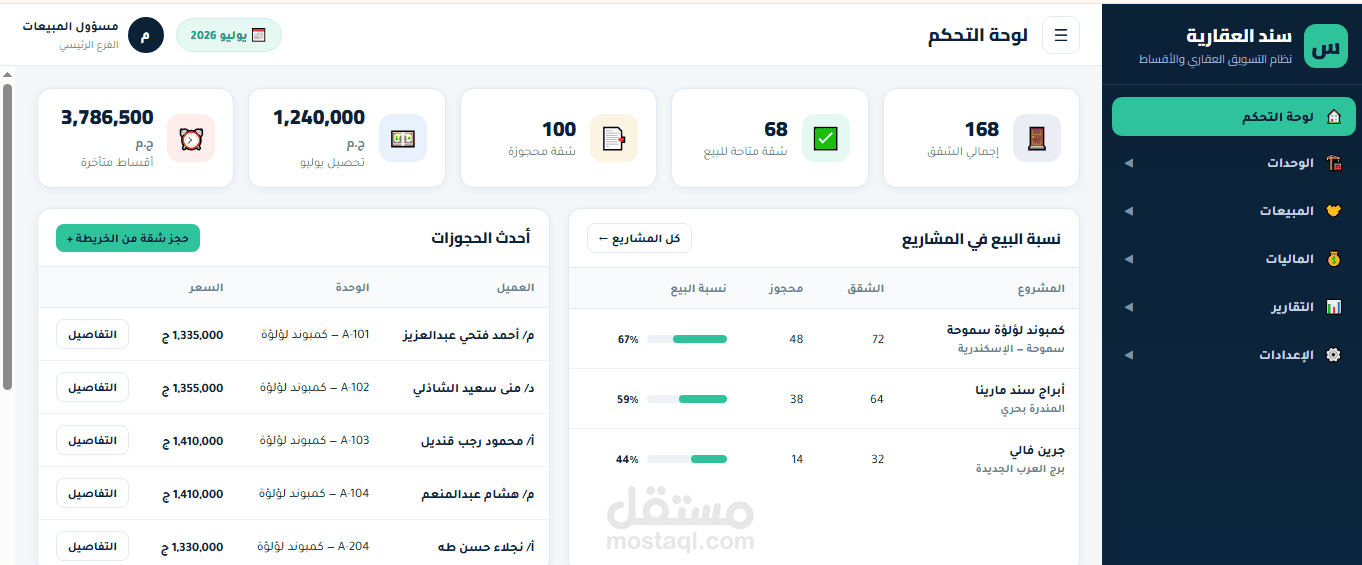Click unit cell A-102 – كمبوند لؤلؤة
The width and height of the screenshot is (1362, 565).
click(x=315, y=387)
